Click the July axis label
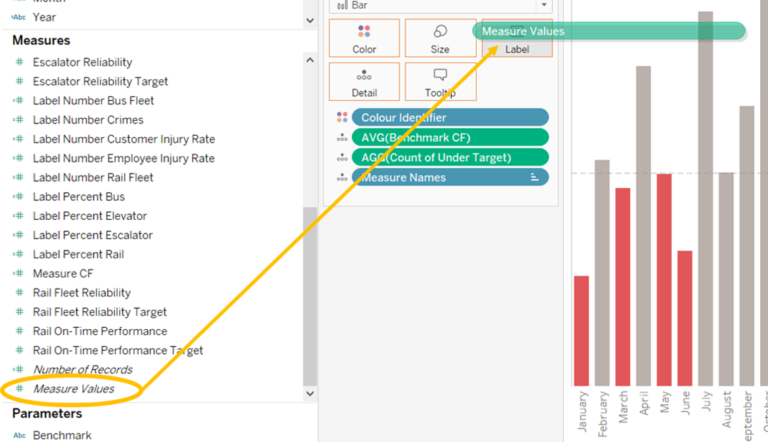The image size is (768, 442). click(x=706, y=401)
